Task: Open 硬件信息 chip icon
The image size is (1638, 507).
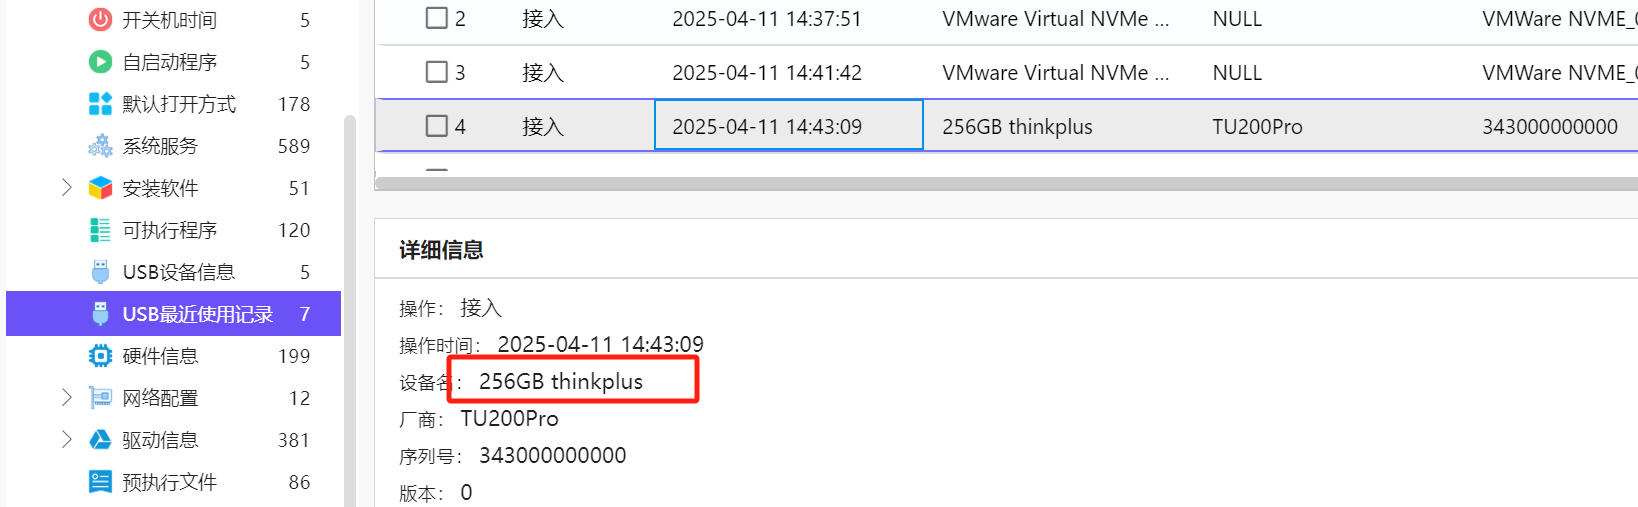Action: coord(100,355)
